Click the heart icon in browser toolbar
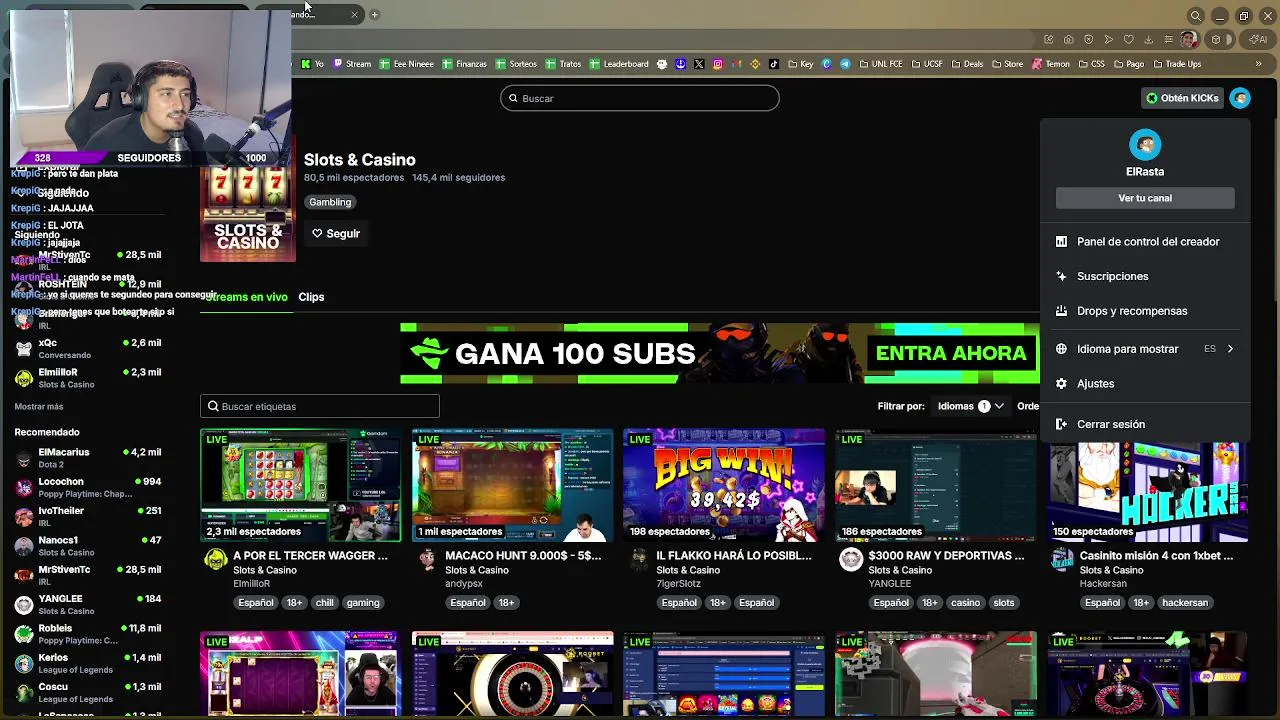 pyautogui.click(x=1129, y=40)
